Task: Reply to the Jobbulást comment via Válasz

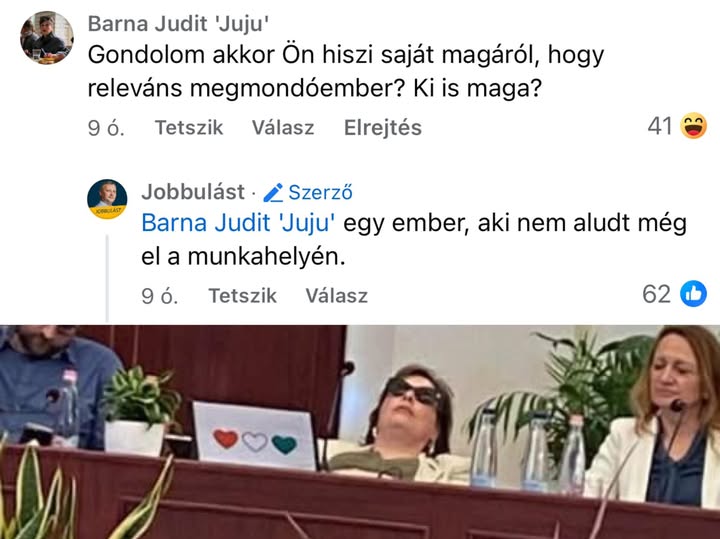Action: 337,295
